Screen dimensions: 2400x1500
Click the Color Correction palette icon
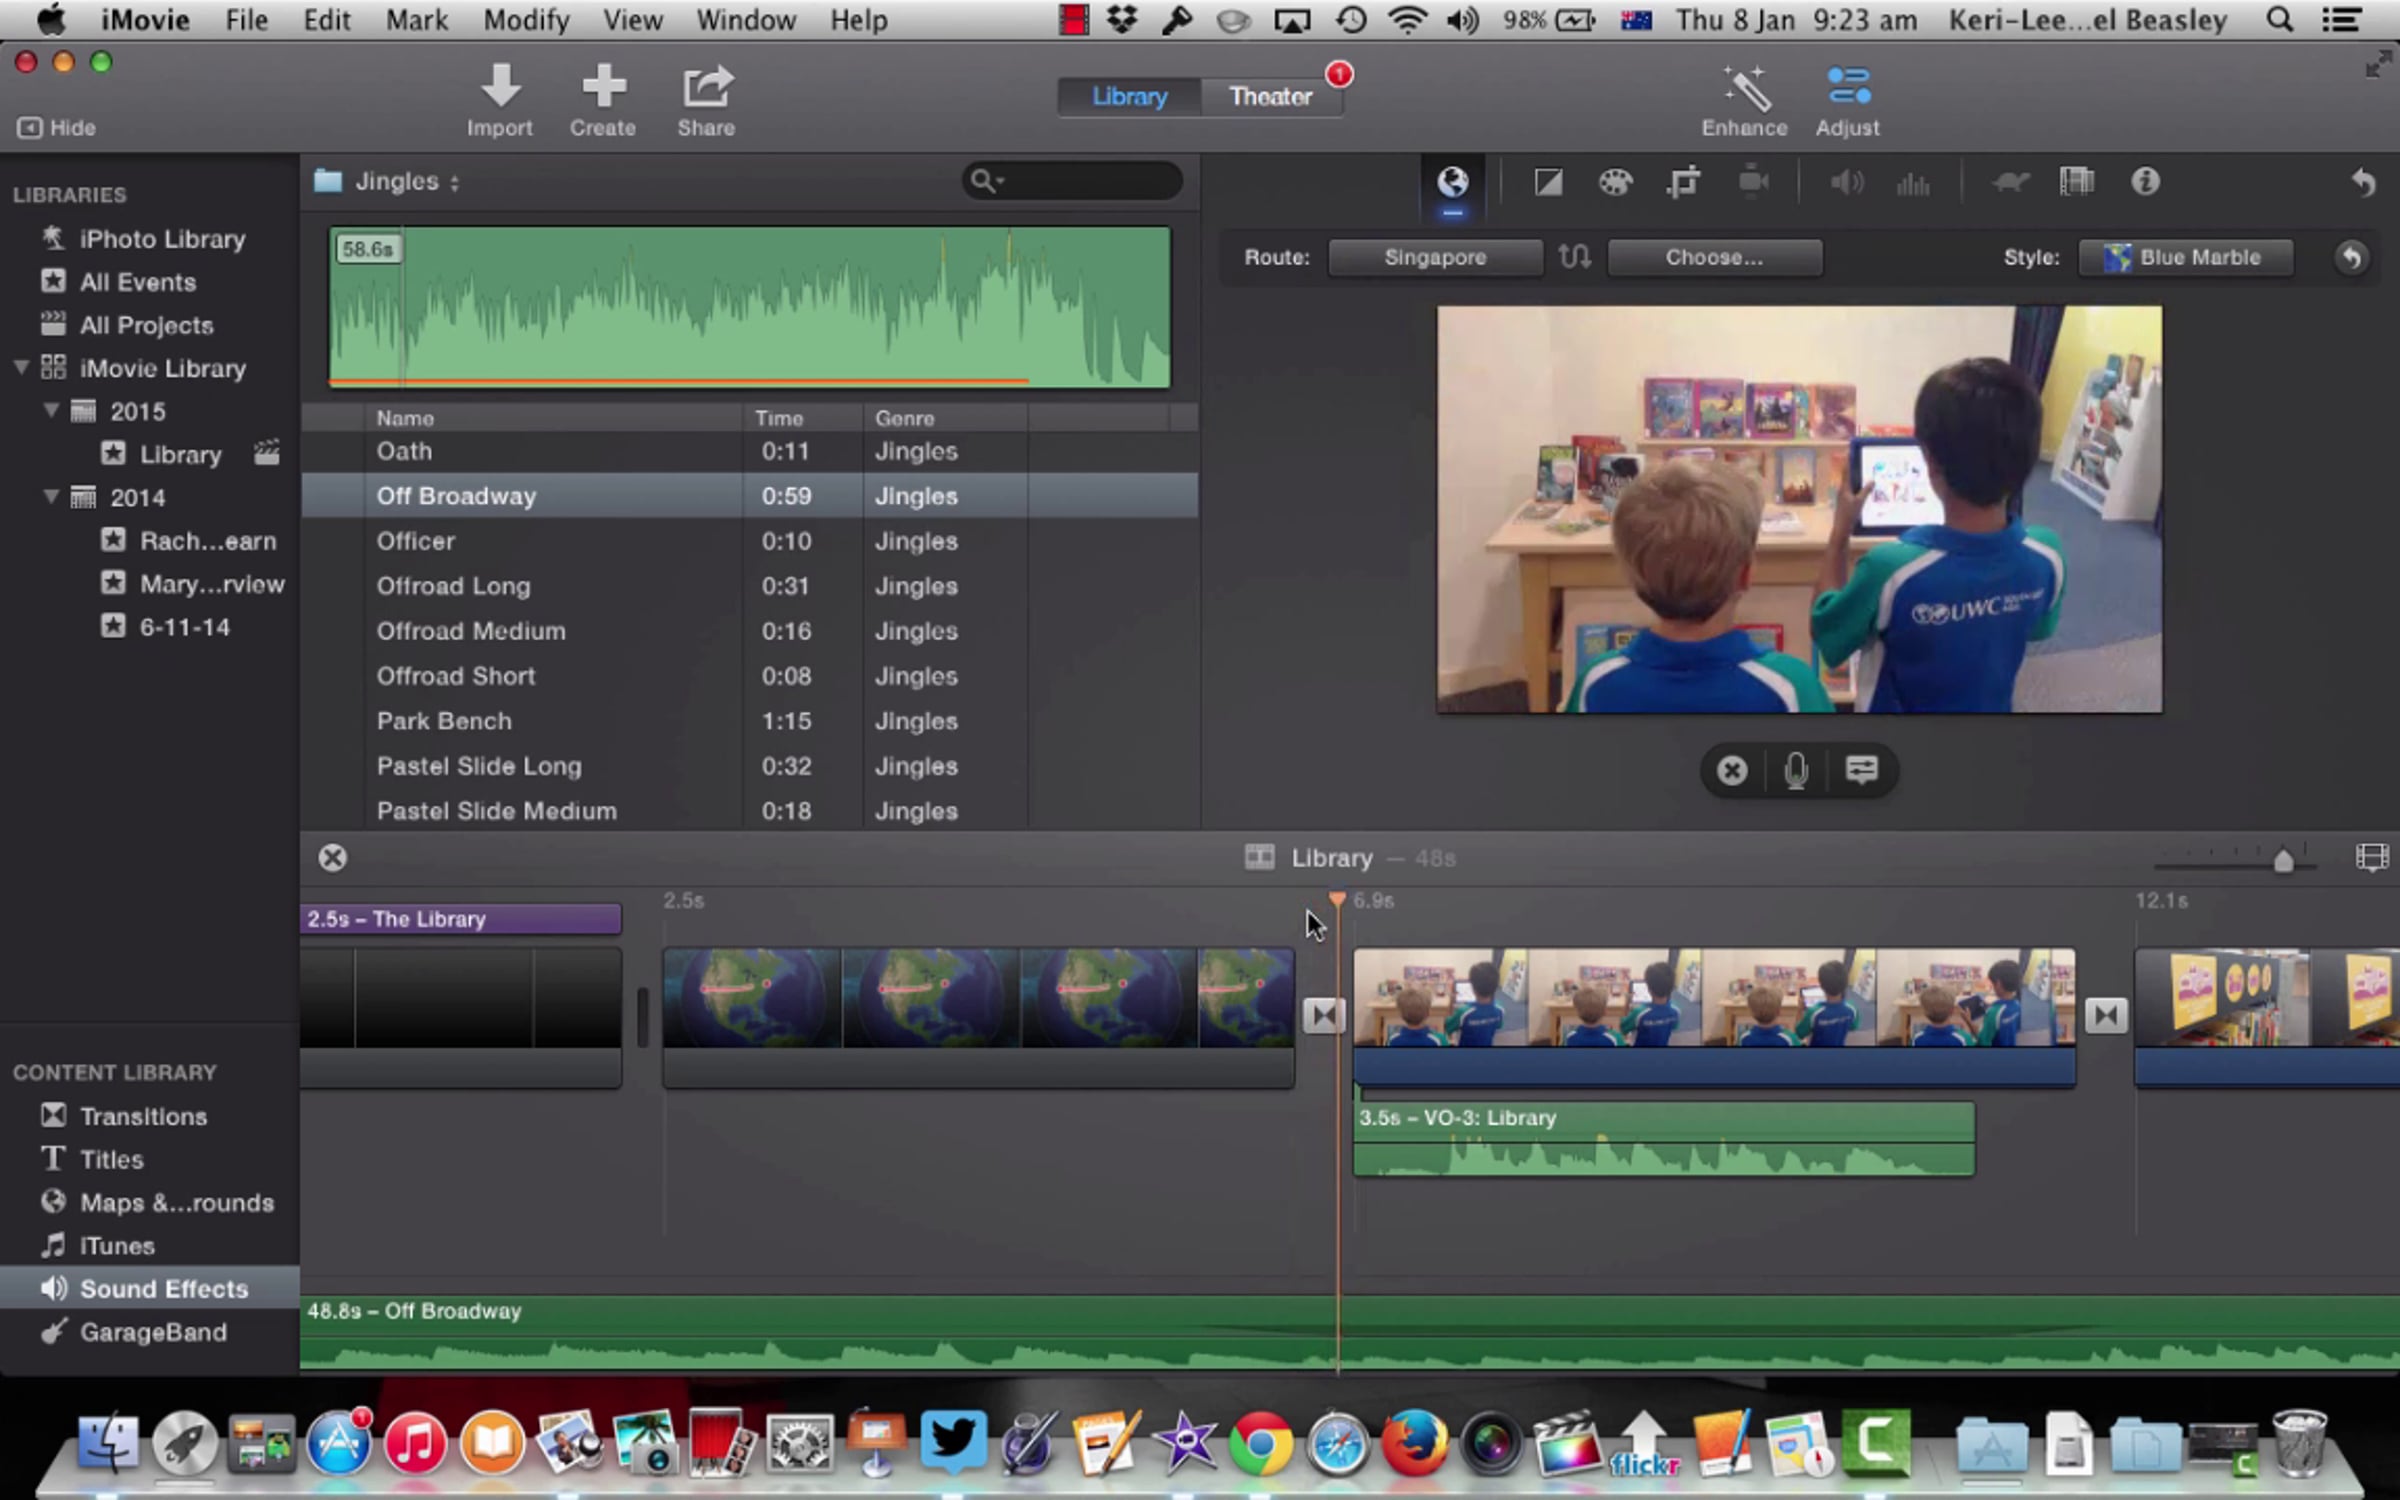point(1615,183)
